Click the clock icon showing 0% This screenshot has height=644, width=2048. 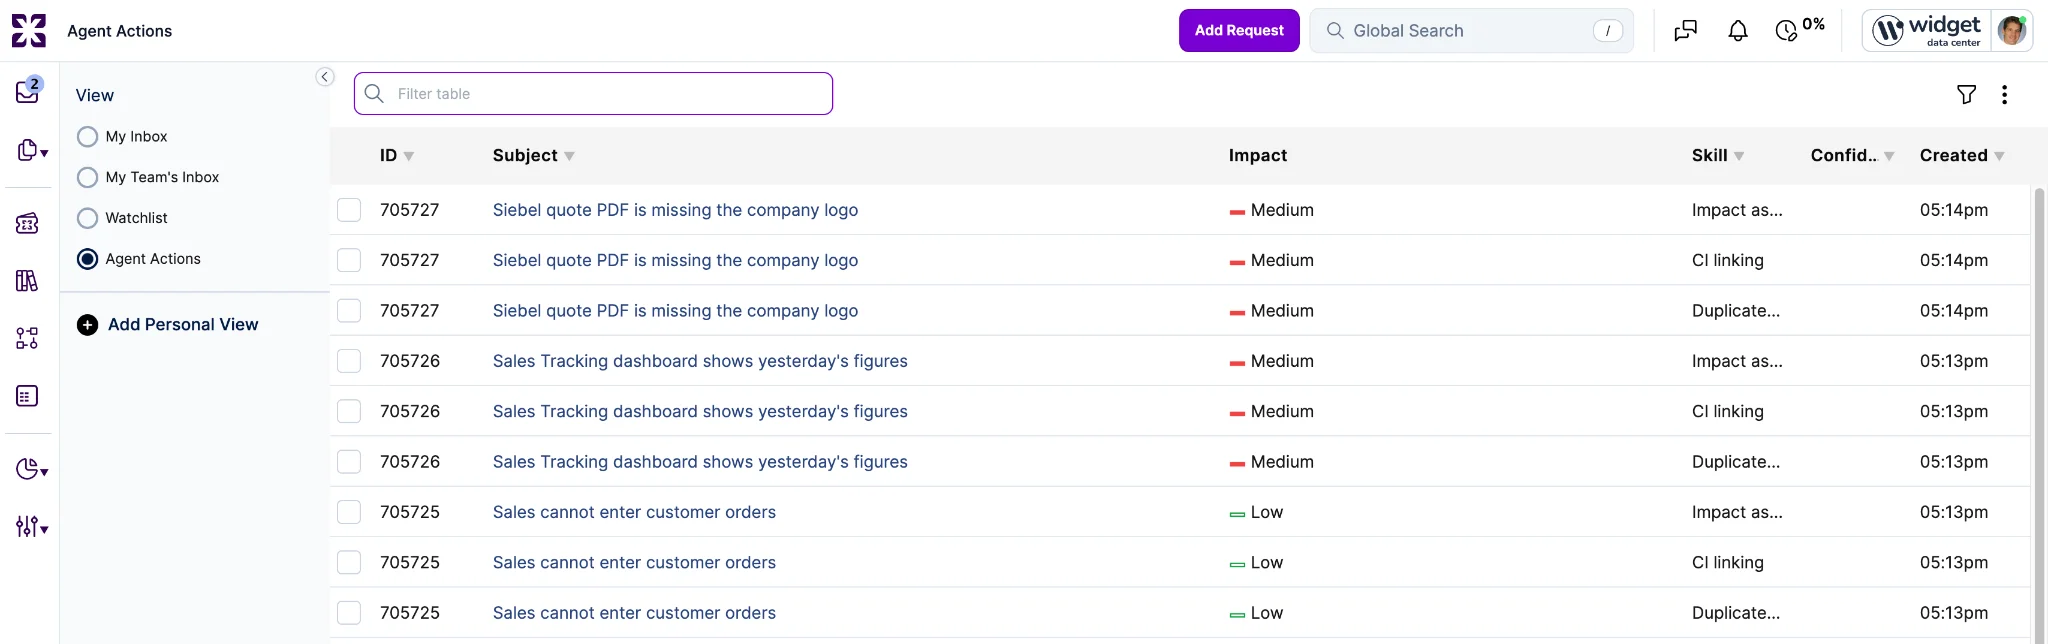pyautogui.click(x=1800, y=30)
